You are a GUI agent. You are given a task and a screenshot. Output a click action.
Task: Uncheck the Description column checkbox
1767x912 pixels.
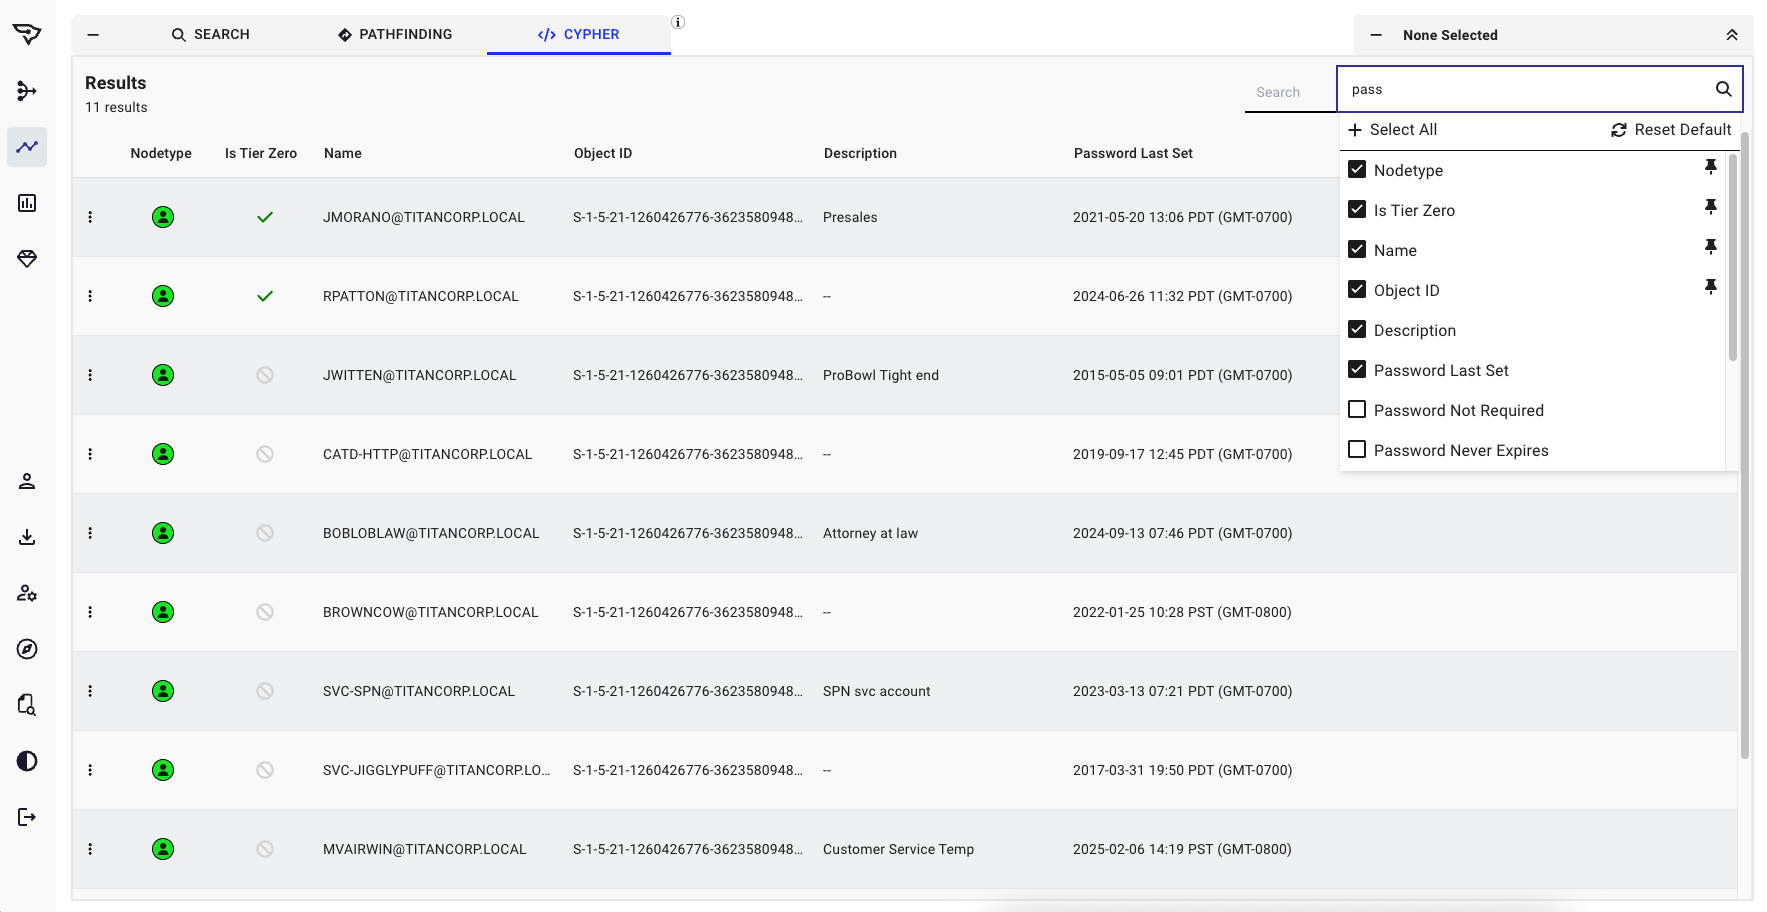[x=1357, y=329]
